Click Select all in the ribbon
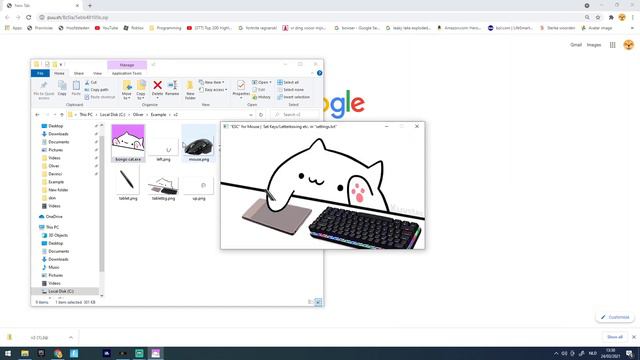Image resolution: width=640 pixels, height=360 pixels. (288, 82)
